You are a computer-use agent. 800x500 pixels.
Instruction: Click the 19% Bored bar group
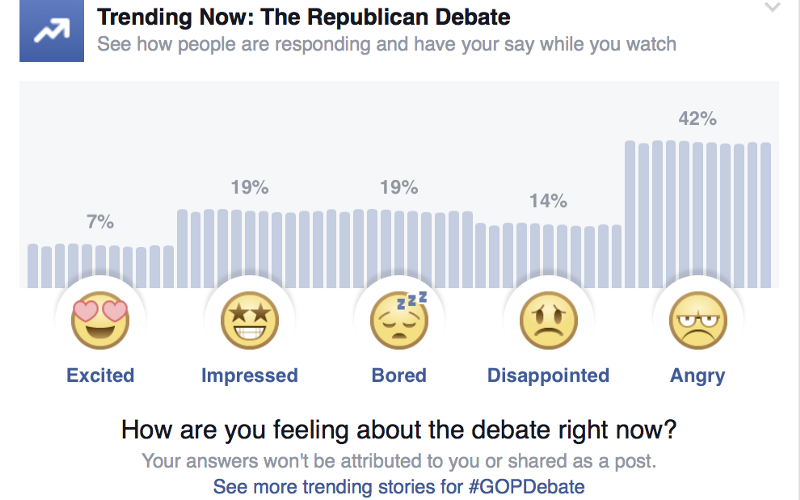point(399,248)
